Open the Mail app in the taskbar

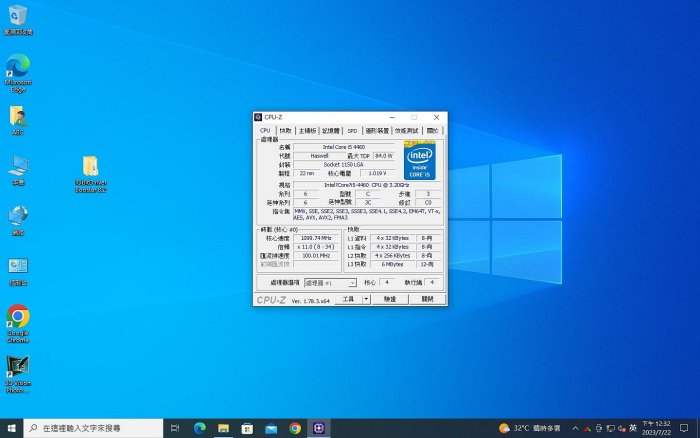271,428
